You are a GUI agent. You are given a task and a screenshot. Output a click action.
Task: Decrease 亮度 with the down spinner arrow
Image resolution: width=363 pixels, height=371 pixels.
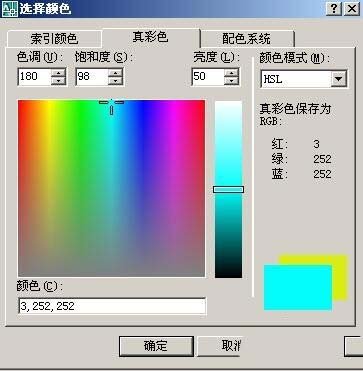click(232, 81)
